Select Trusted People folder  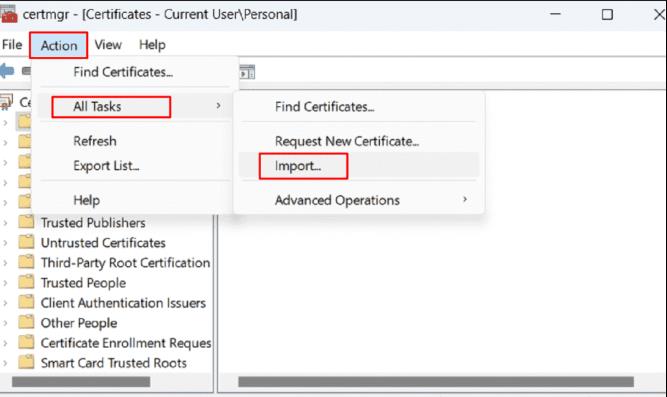[x=83, y=283]
